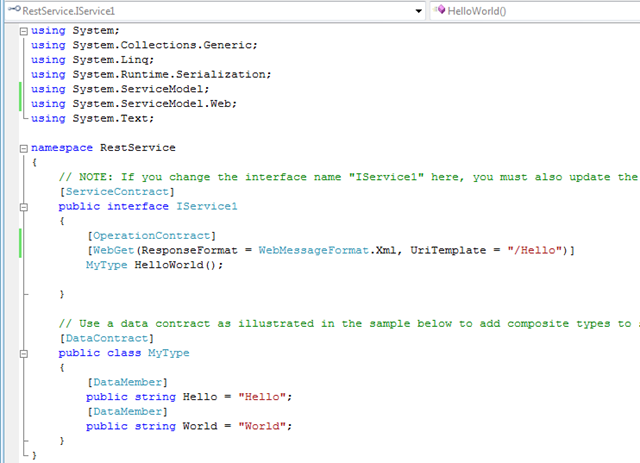Viewport: 640px width, 463px height.
Task: Click the NOTE comment about interface name
Action: coord(349,177)
